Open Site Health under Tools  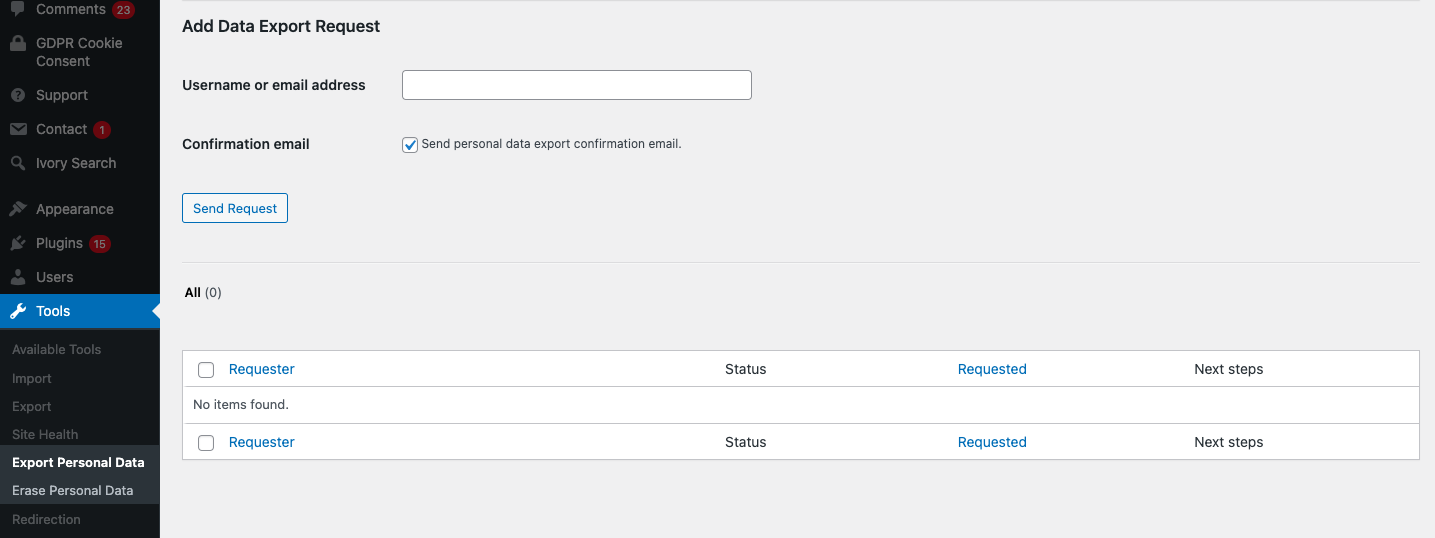(x=45, y=434)
